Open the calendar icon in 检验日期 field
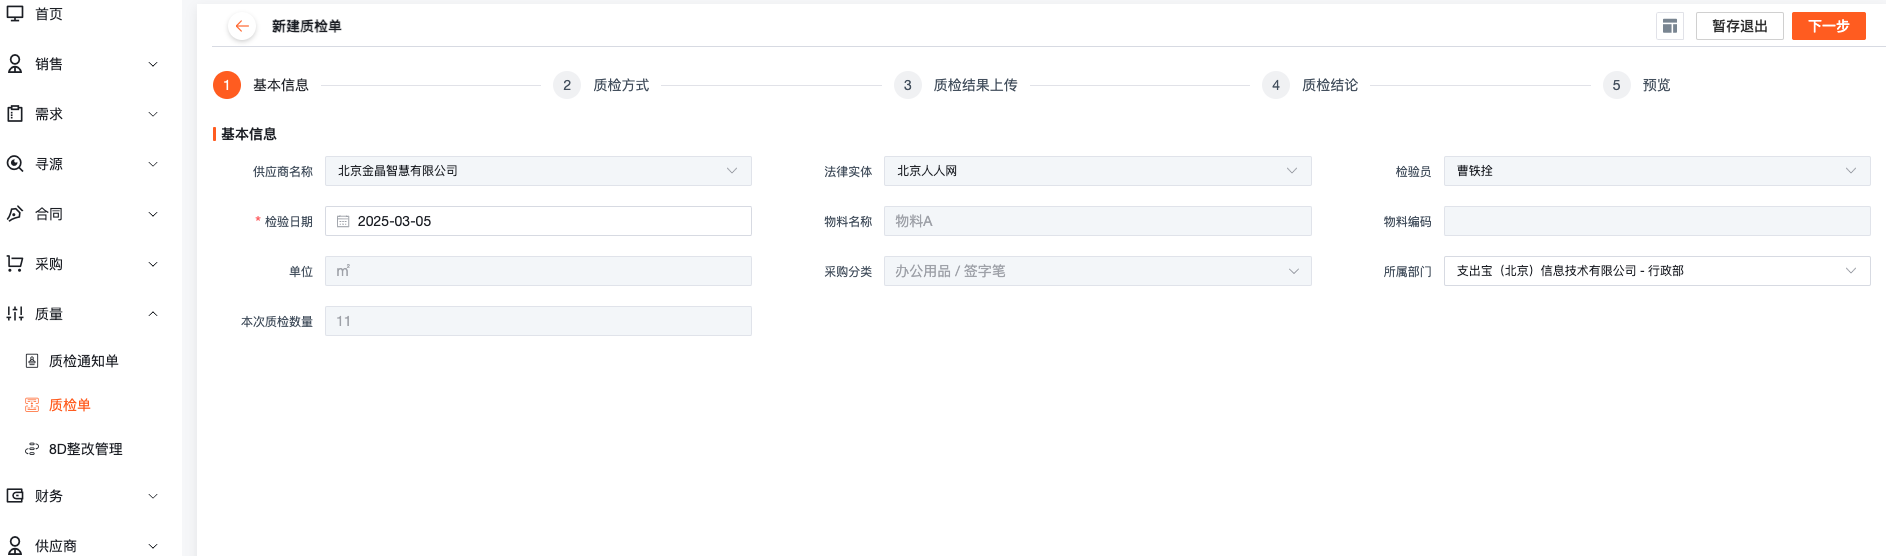 tap(343, 221)
